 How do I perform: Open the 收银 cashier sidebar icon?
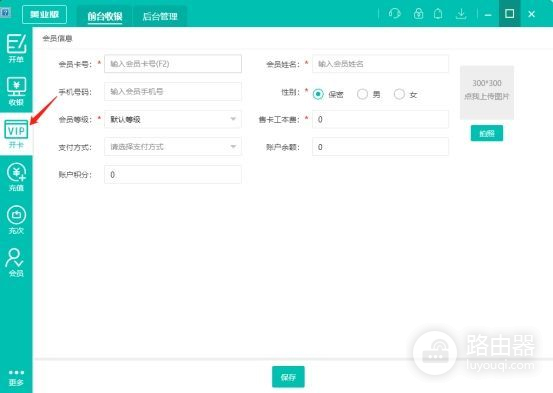(16, 91)
